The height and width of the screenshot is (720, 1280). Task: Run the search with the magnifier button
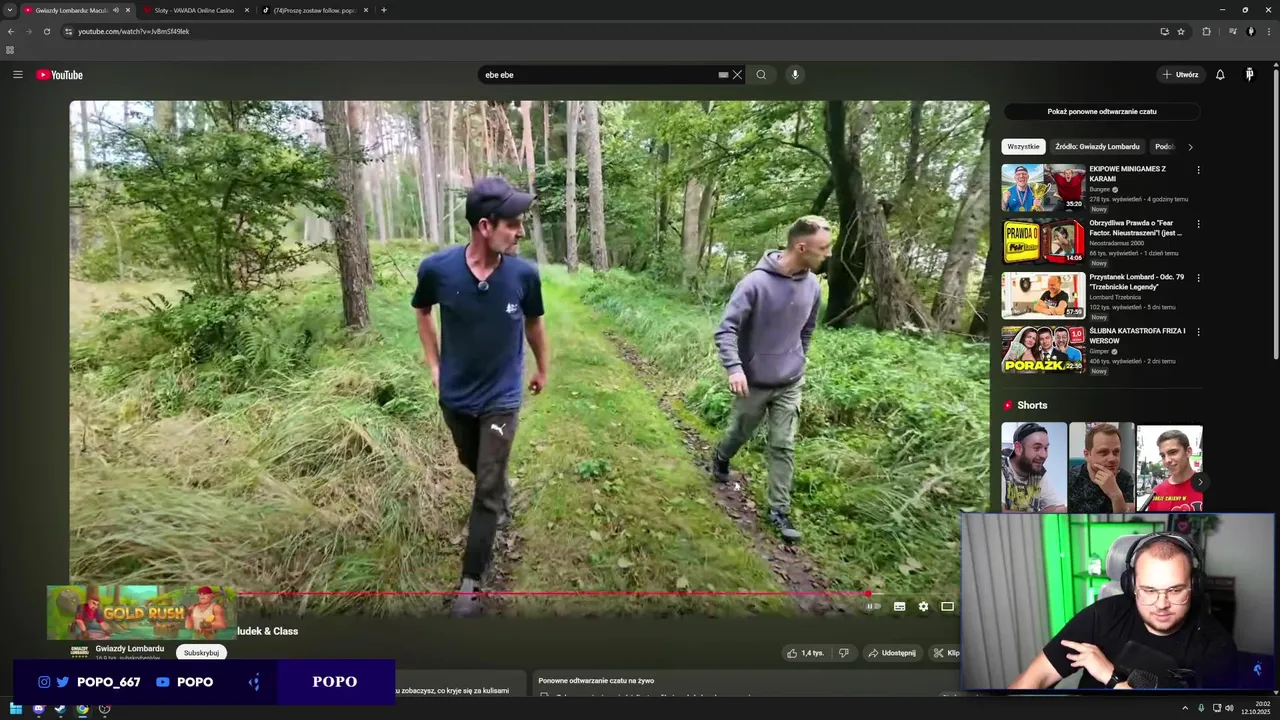(x=761, y=75)
